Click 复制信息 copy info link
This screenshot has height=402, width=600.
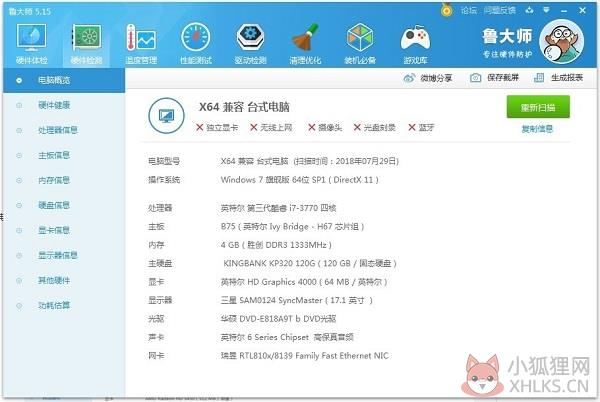[x=537, y=129]
